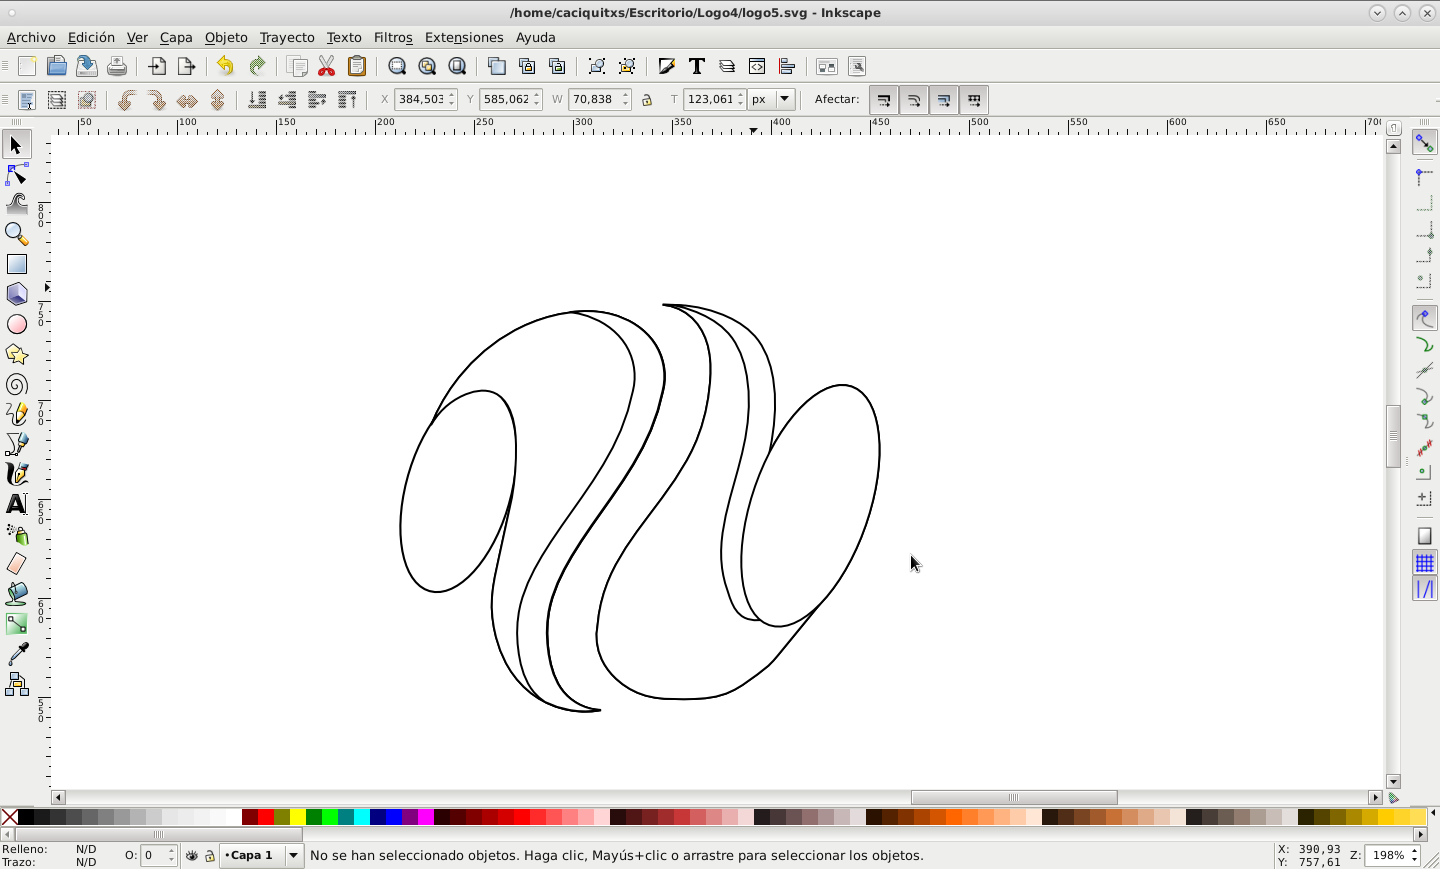Select the Eraser tool

point(17,564)
